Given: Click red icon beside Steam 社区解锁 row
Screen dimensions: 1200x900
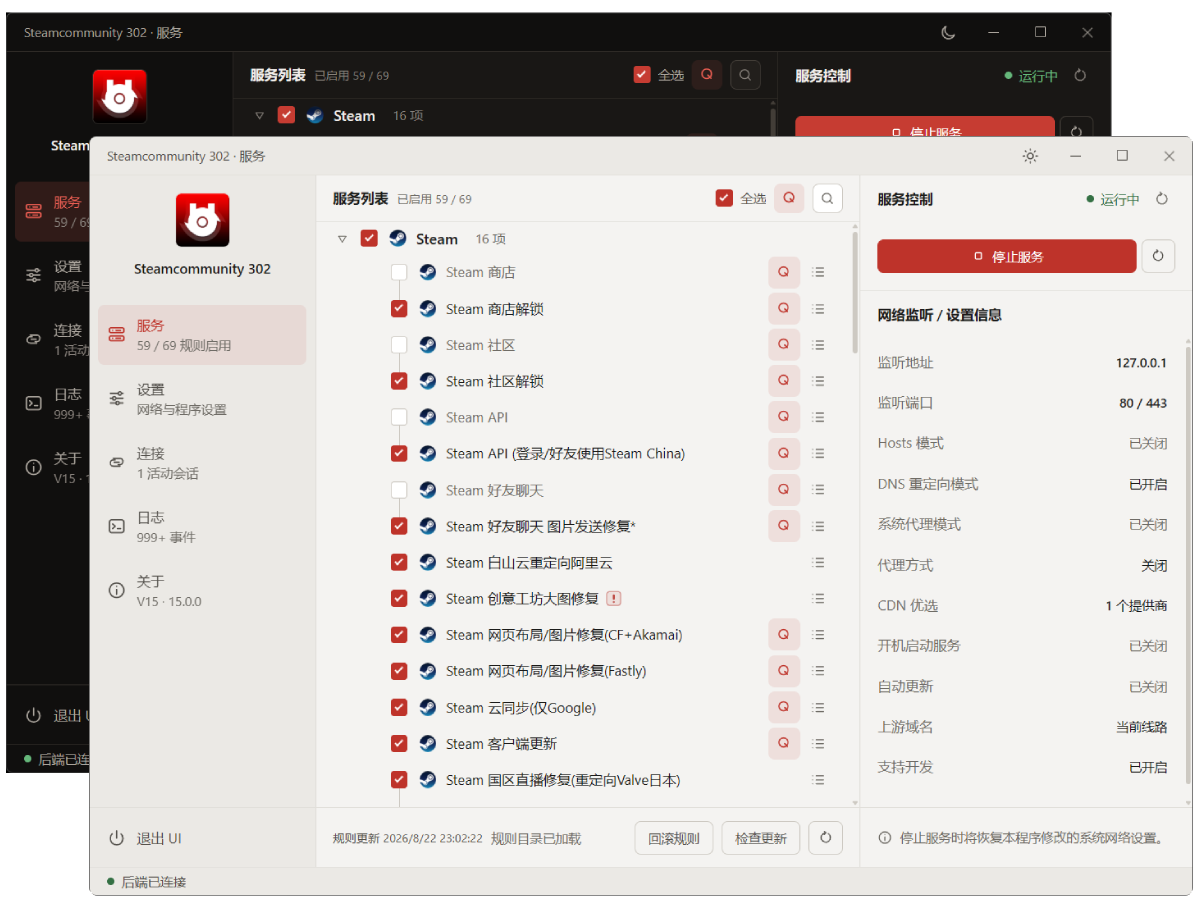Looking at the screenshot, I should point(784,381).
